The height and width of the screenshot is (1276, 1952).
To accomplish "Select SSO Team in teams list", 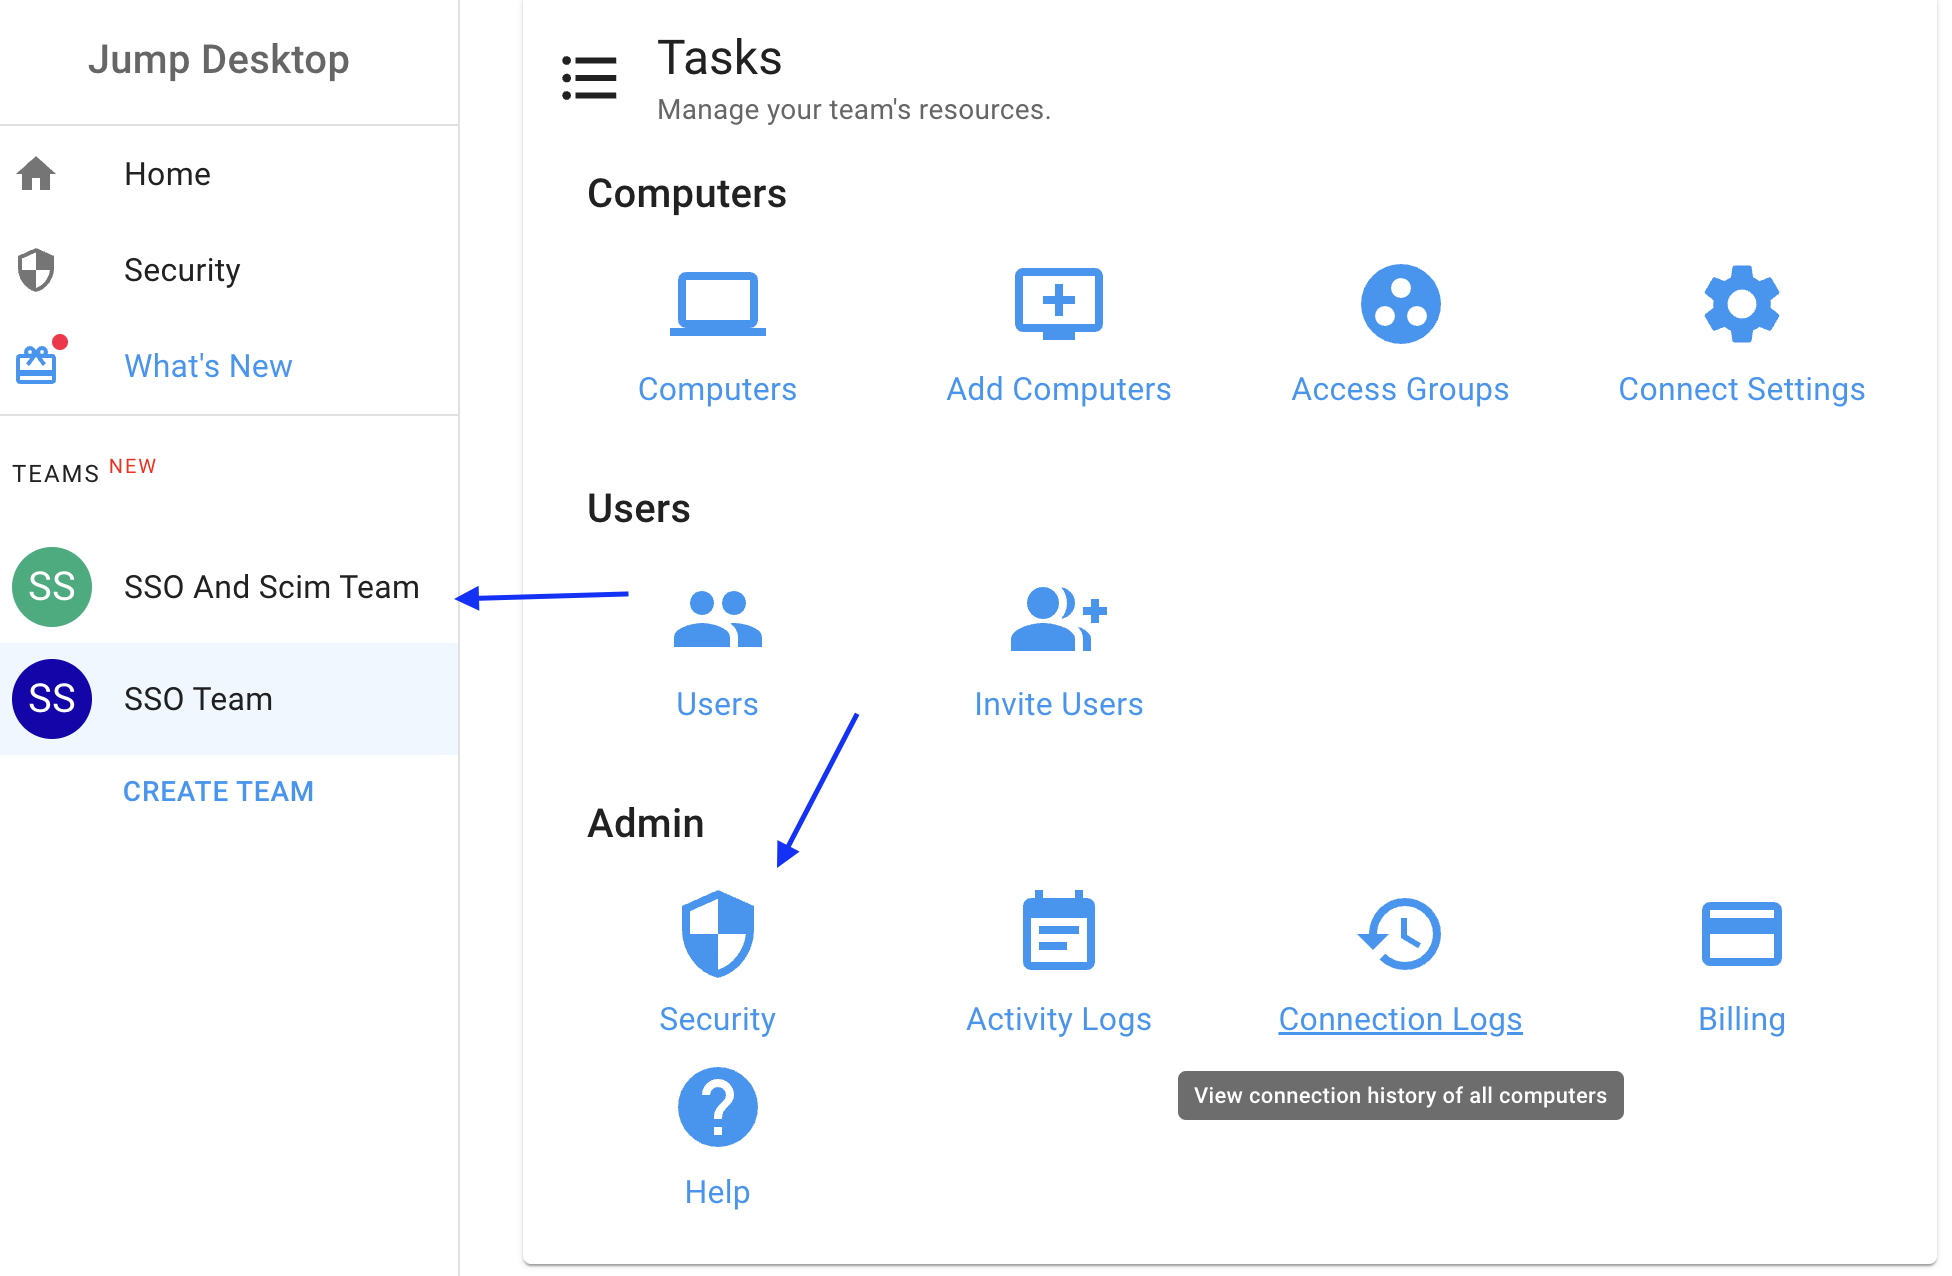I will [229, 699].
